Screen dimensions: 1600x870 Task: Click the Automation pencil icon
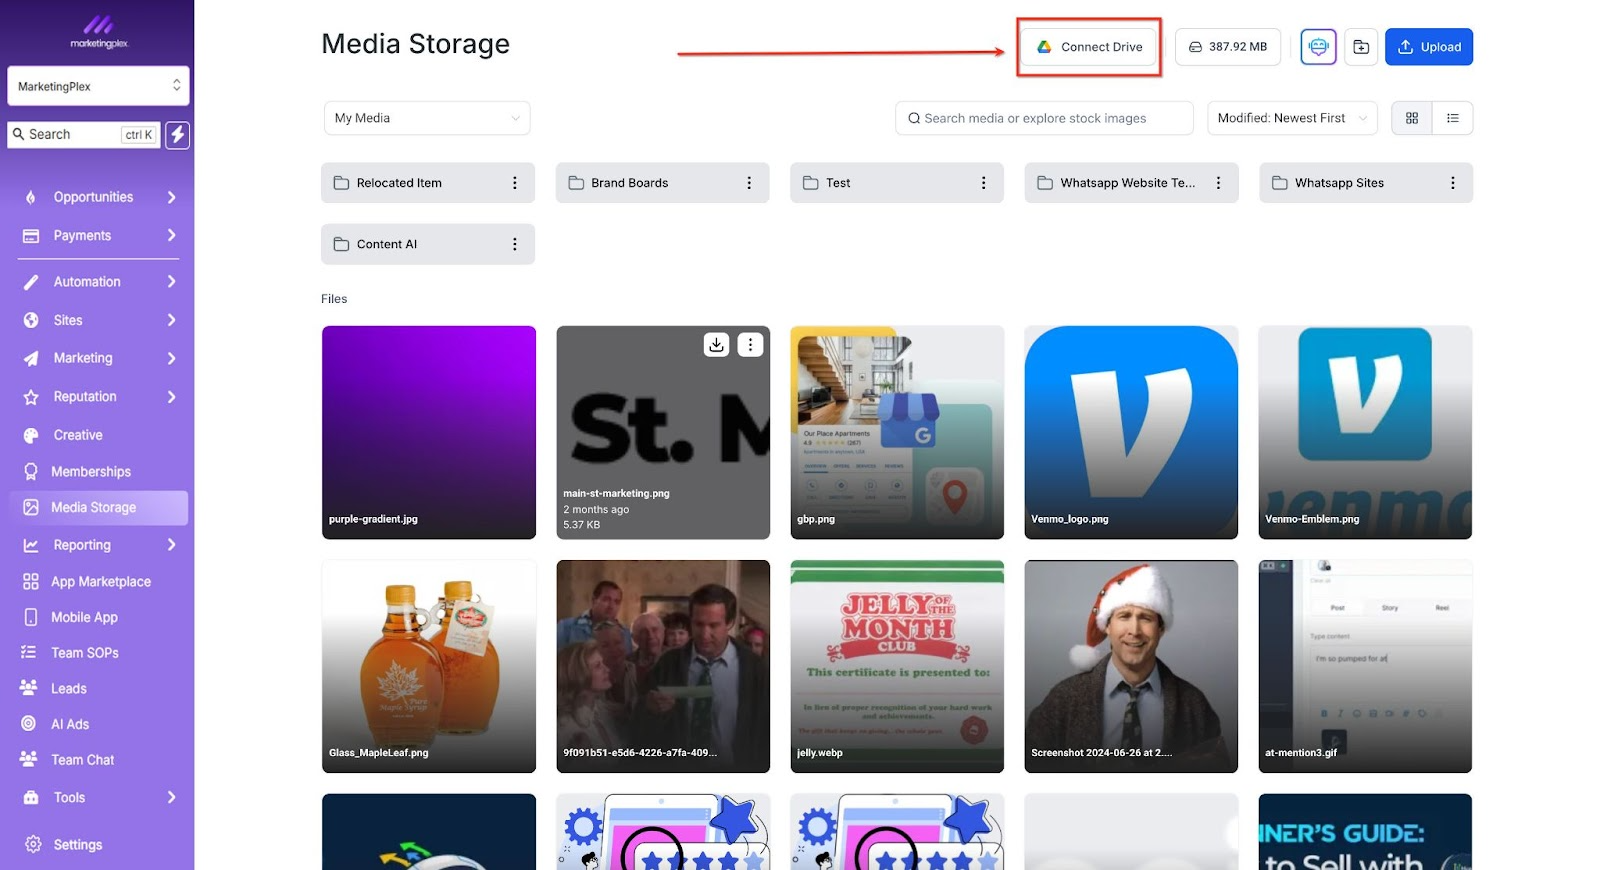[x=31, y=282]
